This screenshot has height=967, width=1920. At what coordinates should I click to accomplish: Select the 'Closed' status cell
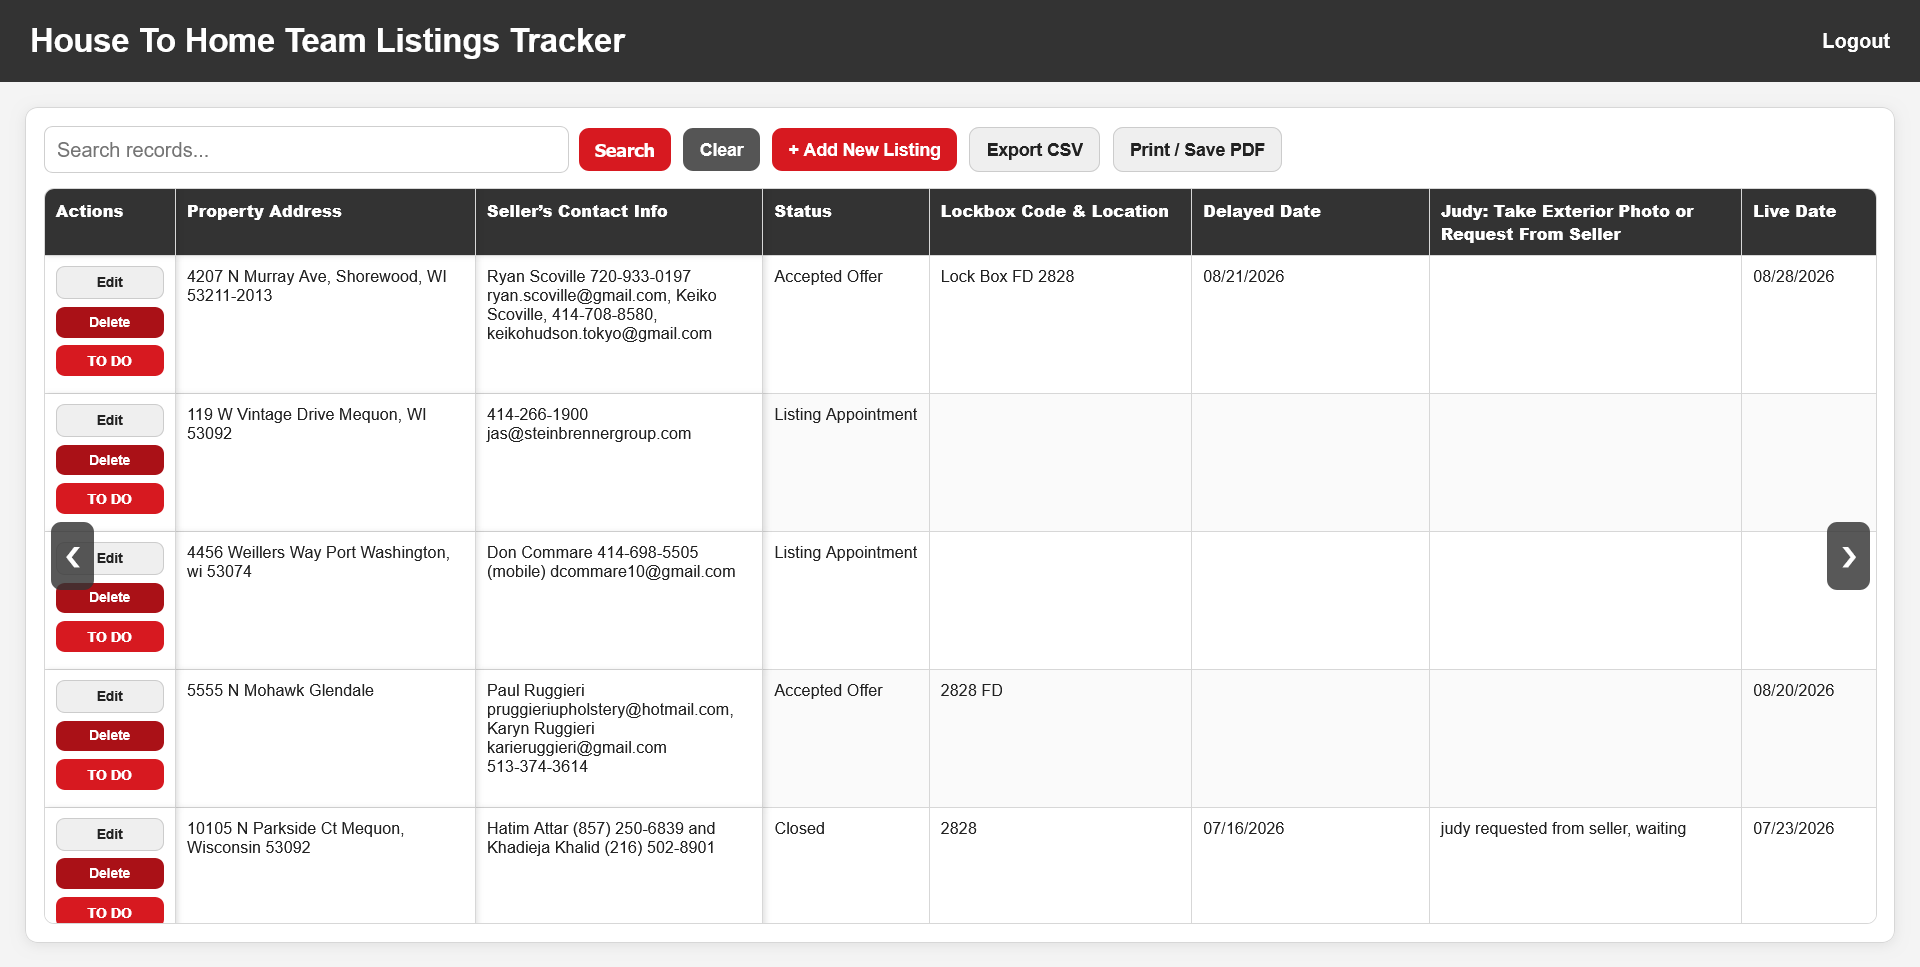[846, 865]
